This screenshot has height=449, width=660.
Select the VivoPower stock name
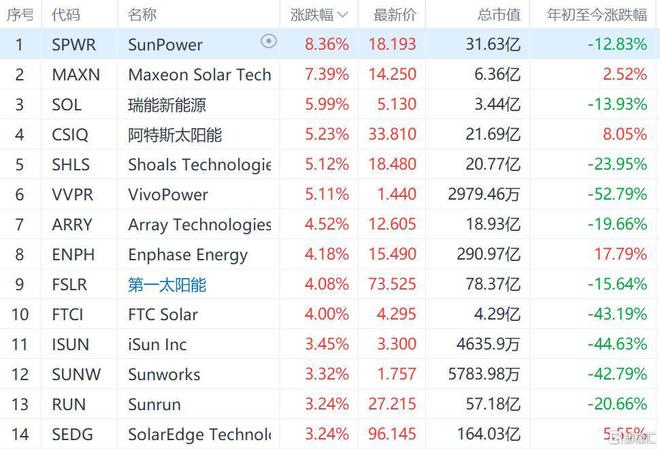click(x=168, y=195)
